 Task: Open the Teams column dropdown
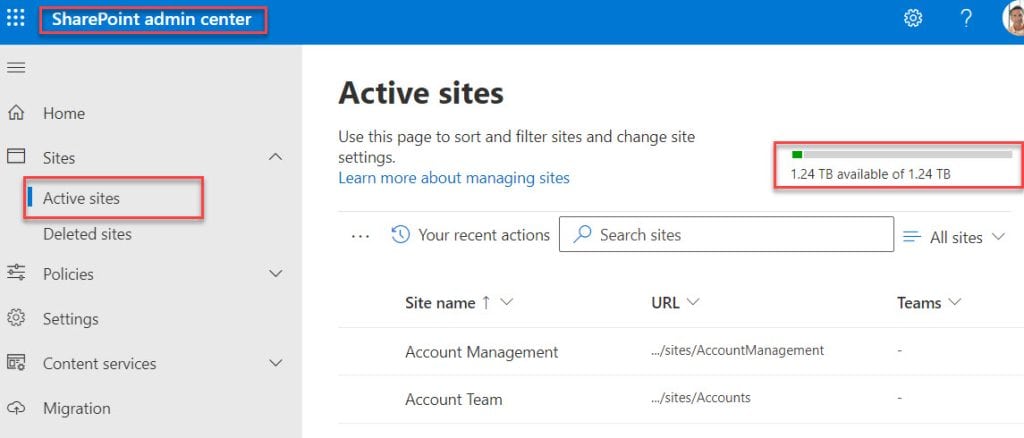[954, 302]
